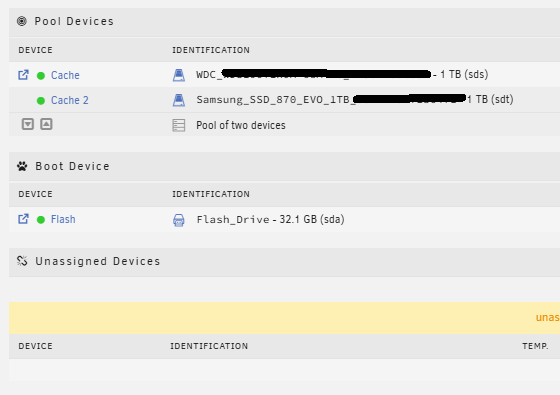Click the Pool of two devices text
Viewport: 560px width, 395px height.
[x=241, y=125]
